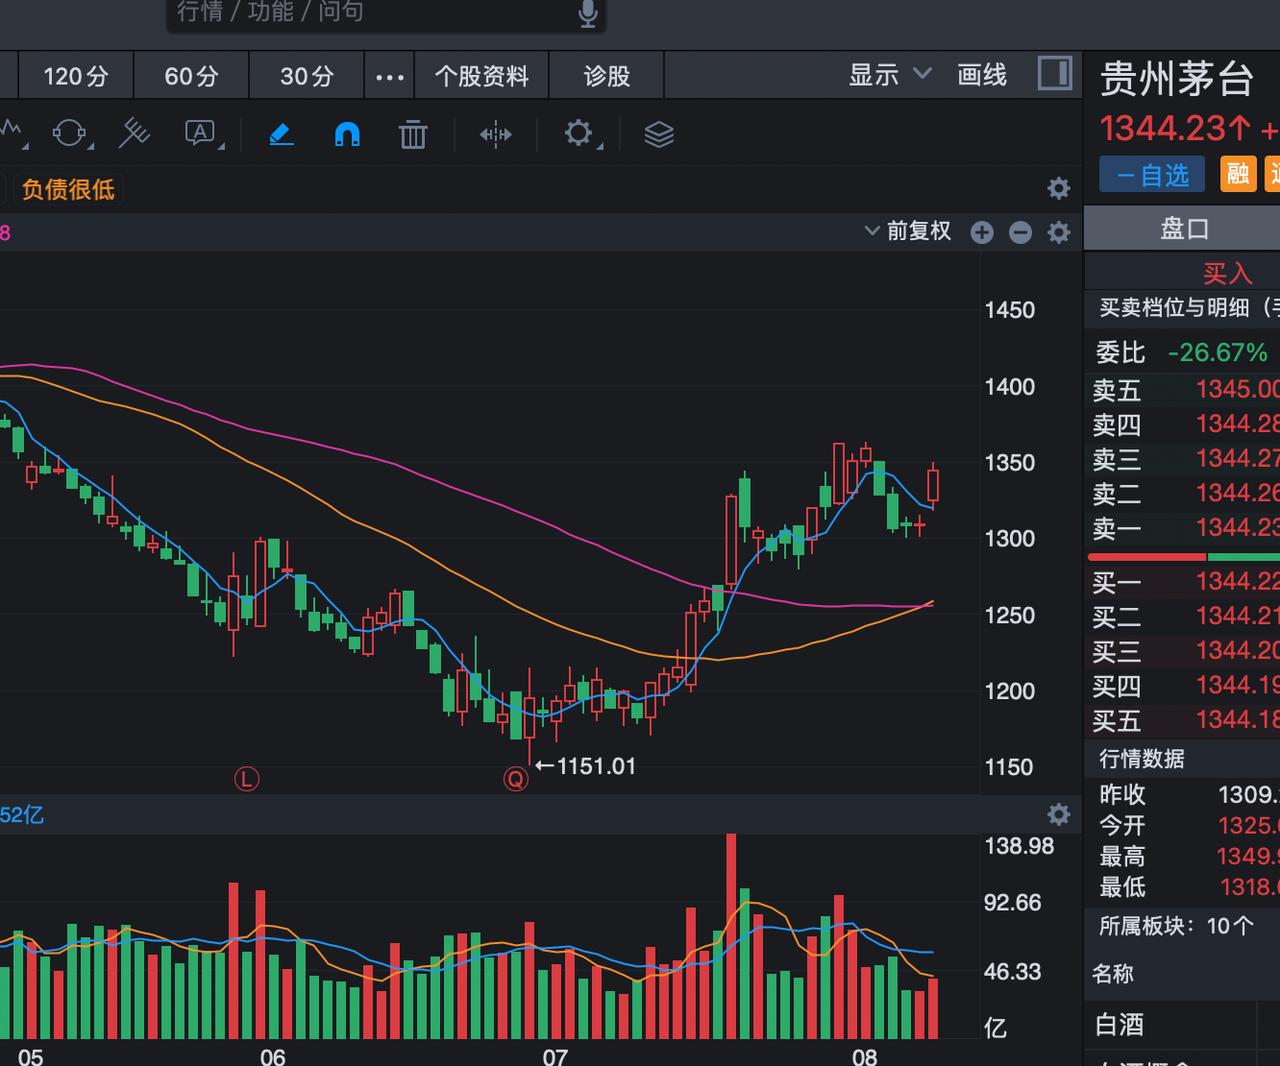Click 所属板块: 10个 label

tap(1176, 926)
